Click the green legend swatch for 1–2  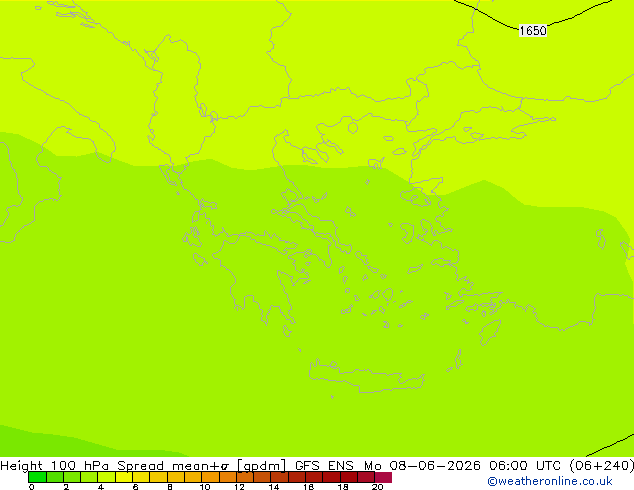coord(55,477)
